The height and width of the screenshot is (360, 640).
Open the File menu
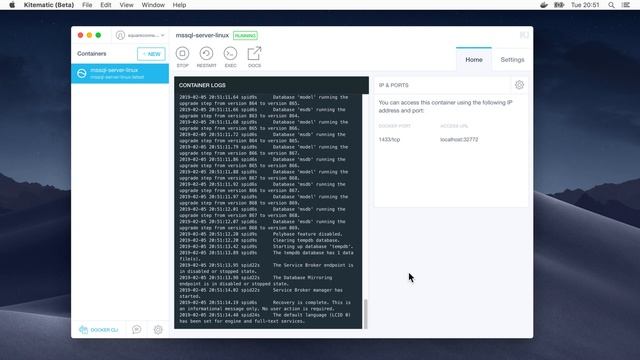click(87, 5)
